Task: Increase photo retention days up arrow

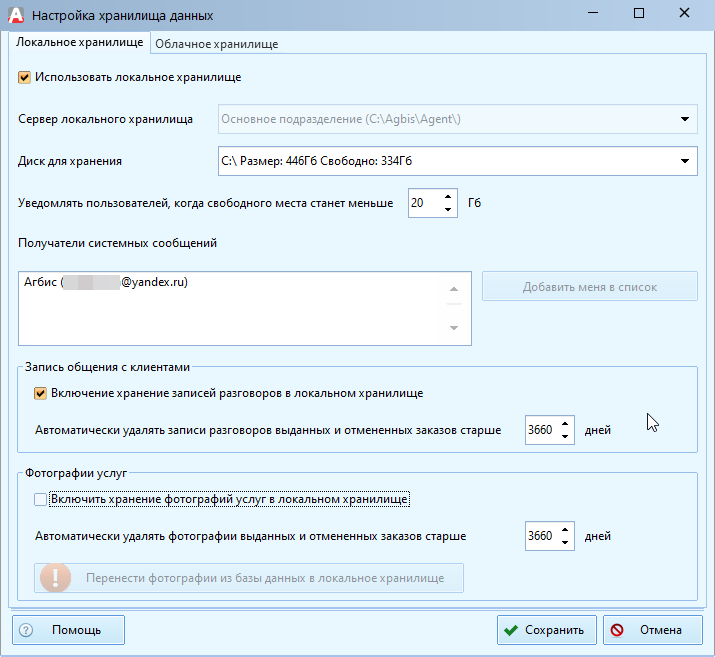Action: coord(565,529)
